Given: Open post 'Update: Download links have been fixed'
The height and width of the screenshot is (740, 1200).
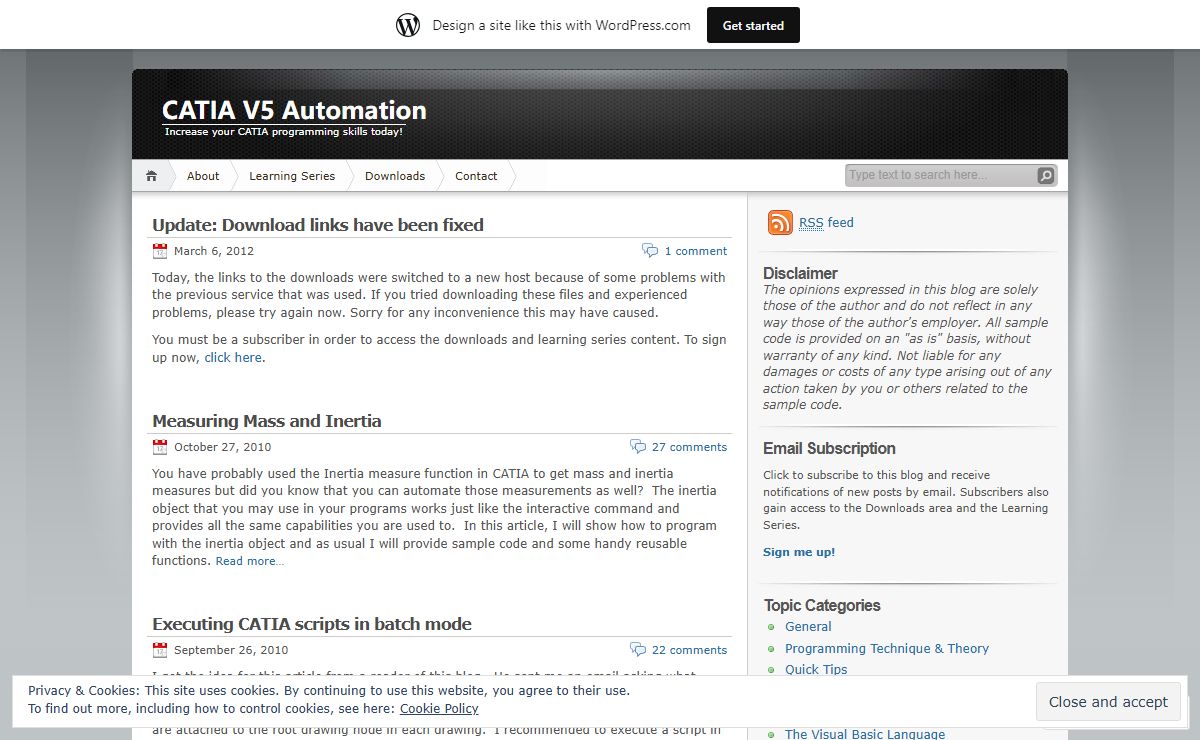Looking at the screenshot, I should (x=318, y=225).
